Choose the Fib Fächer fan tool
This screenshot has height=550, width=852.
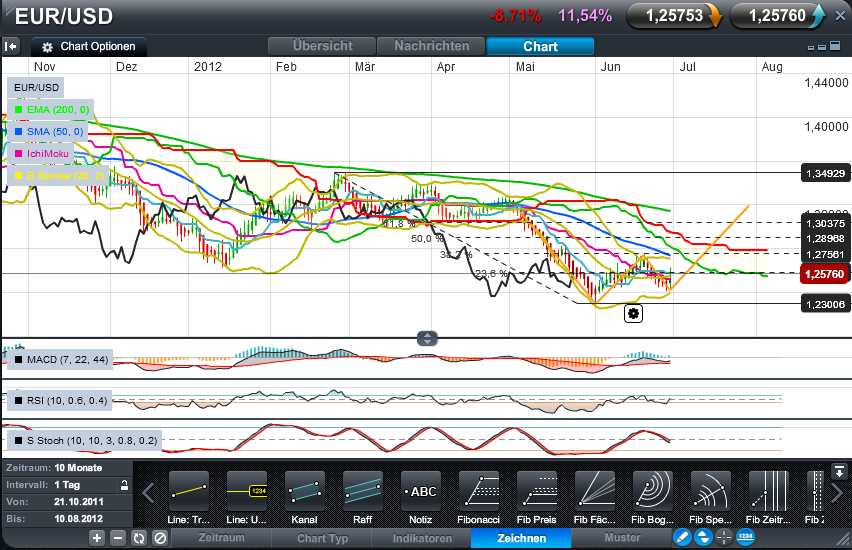click(594, 492)
